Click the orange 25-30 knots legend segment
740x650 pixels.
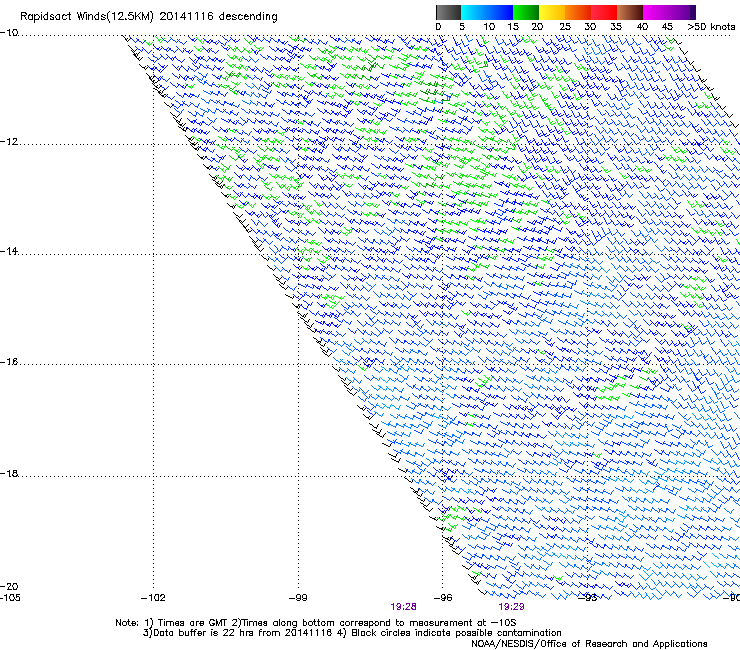tap(578, 12)
